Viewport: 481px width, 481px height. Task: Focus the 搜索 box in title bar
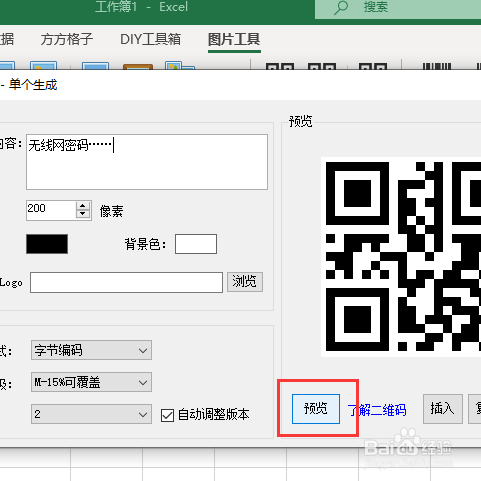tap(398, 8)
